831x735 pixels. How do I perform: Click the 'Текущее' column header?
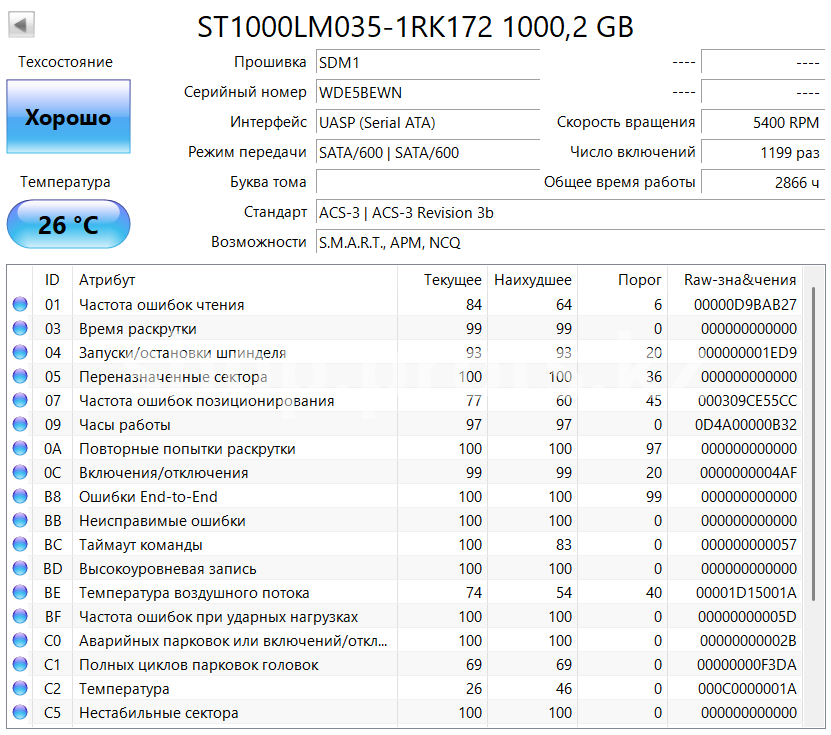pos(452,280)
